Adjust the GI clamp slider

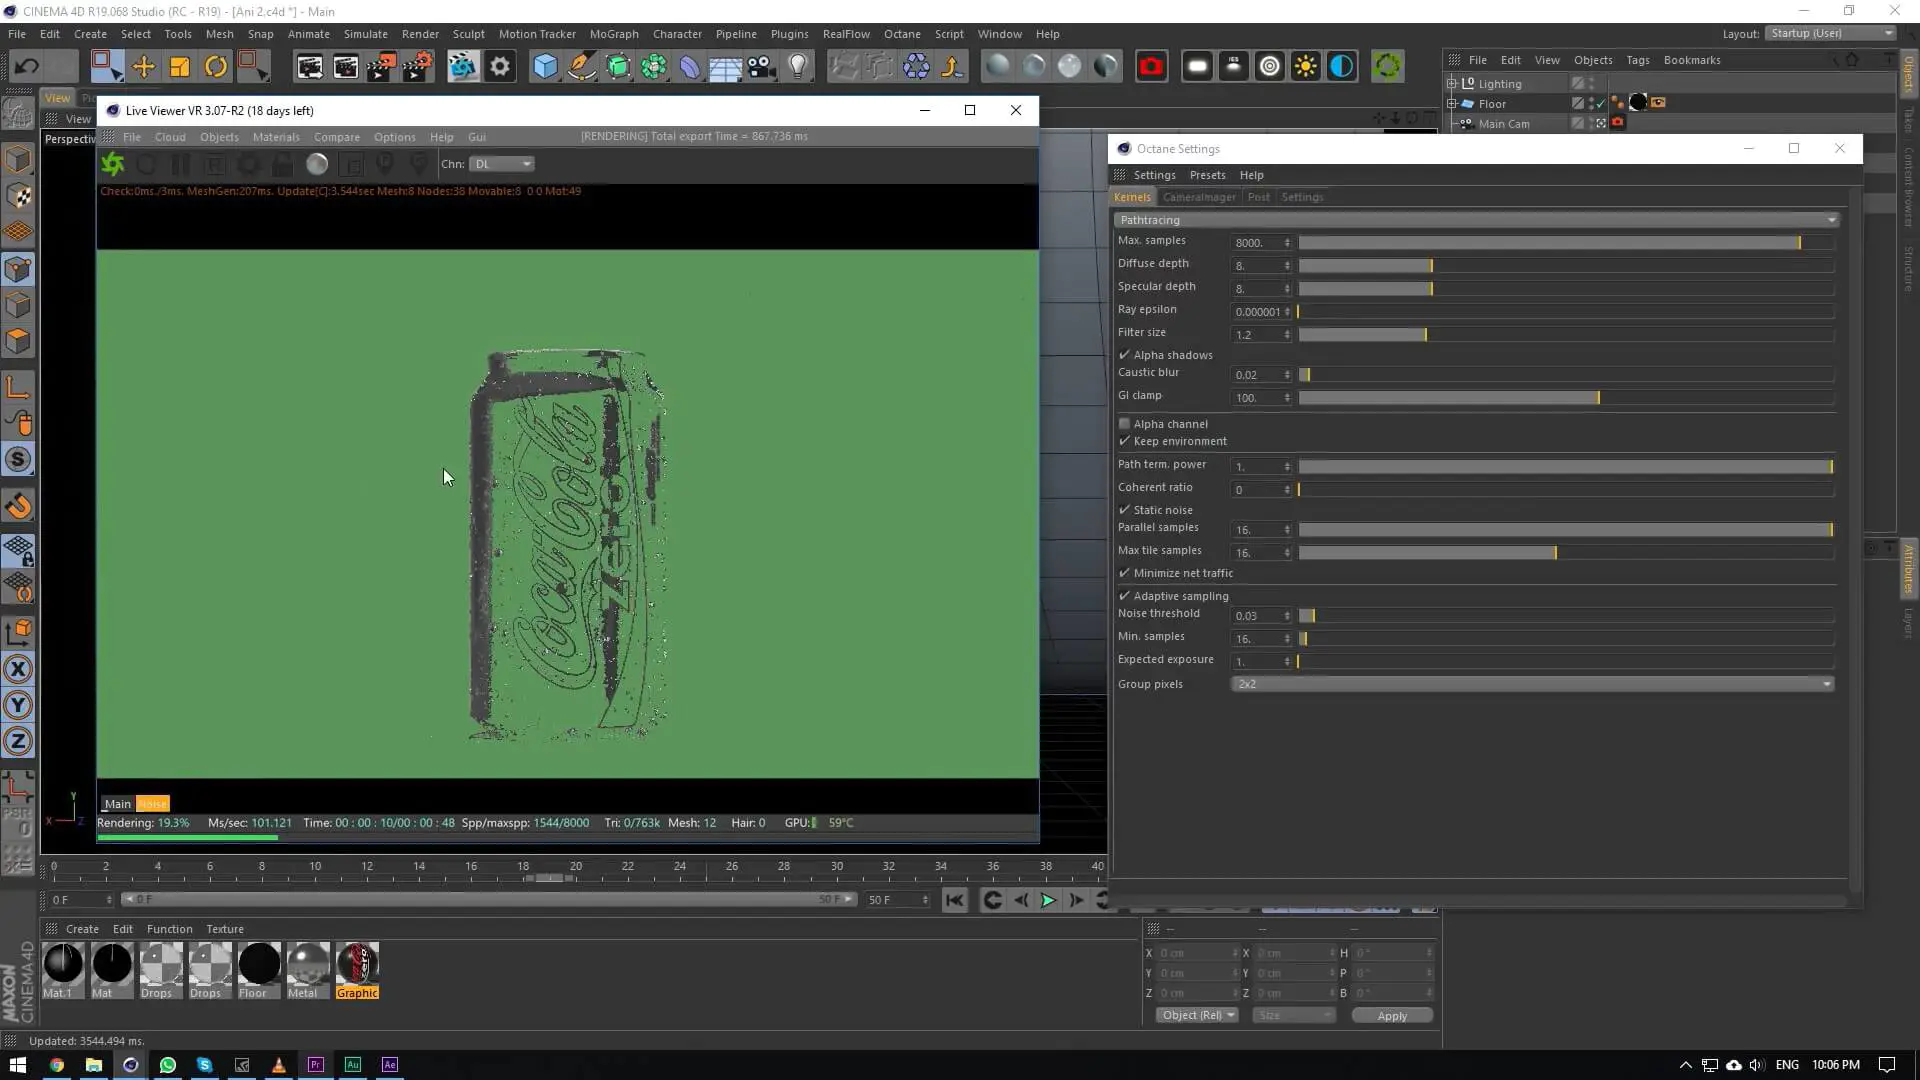pyautogui.click(x=1566, y=398)
